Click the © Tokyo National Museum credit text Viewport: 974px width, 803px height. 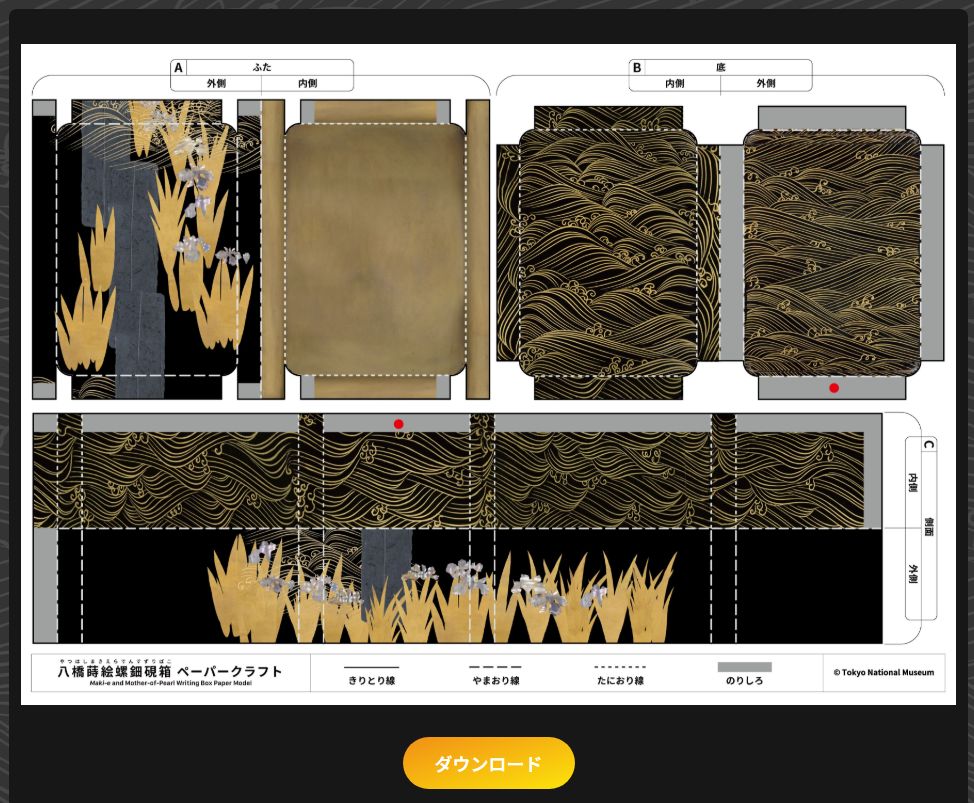coord(883,672)
